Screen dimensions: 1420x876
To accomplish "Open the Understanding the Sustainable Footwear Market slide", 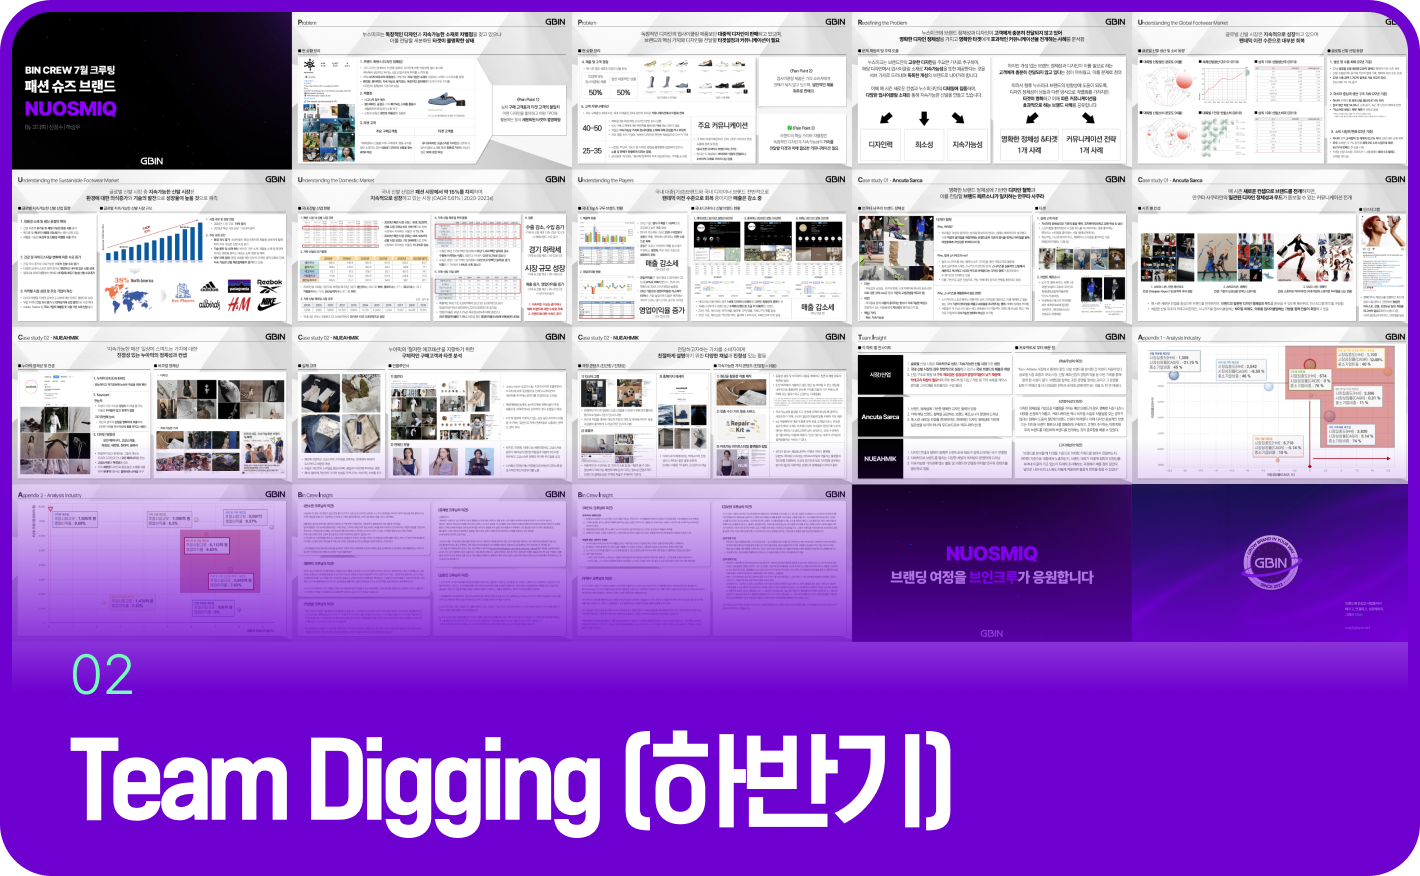I will (x=152, y=248).
